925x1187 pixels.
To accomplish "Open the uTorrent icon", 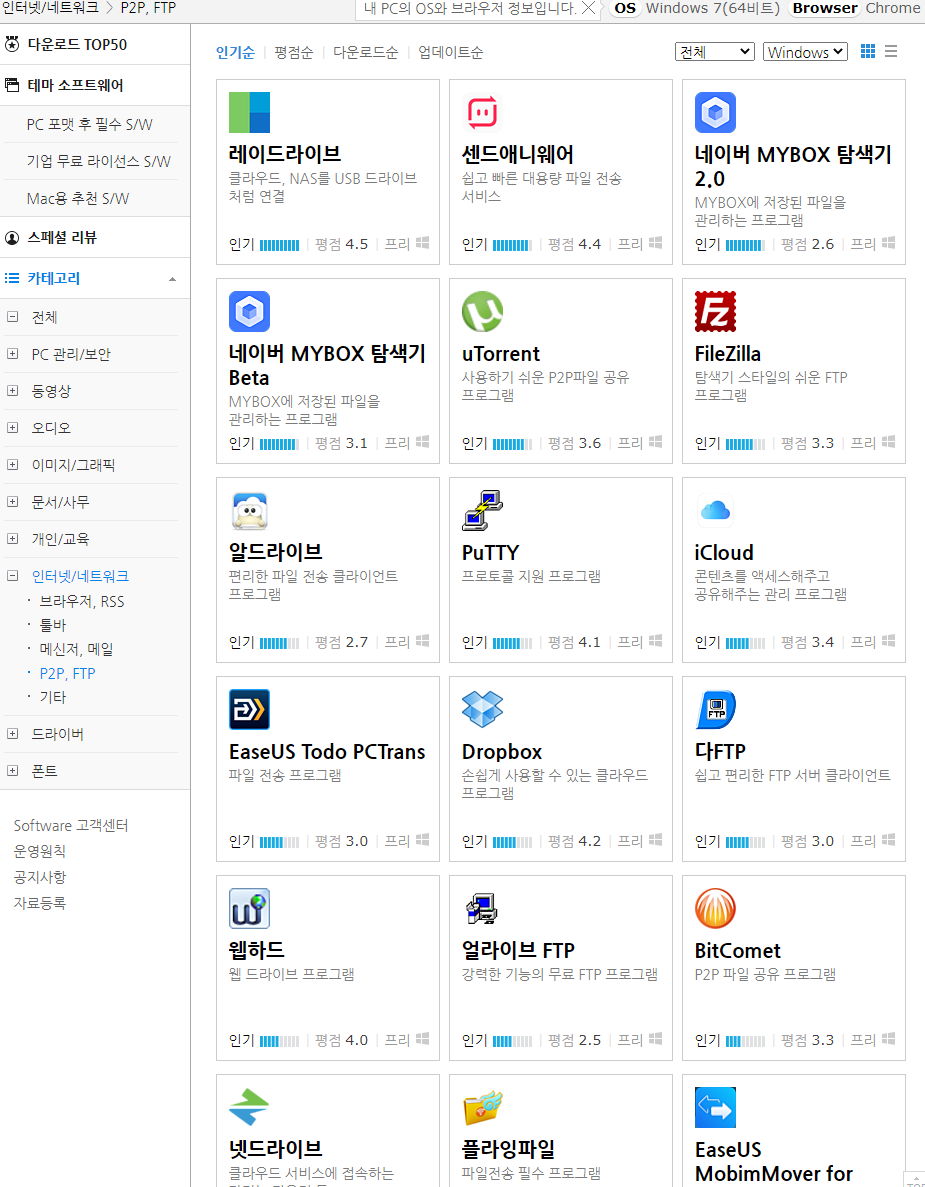I will (x=482, y=312).
